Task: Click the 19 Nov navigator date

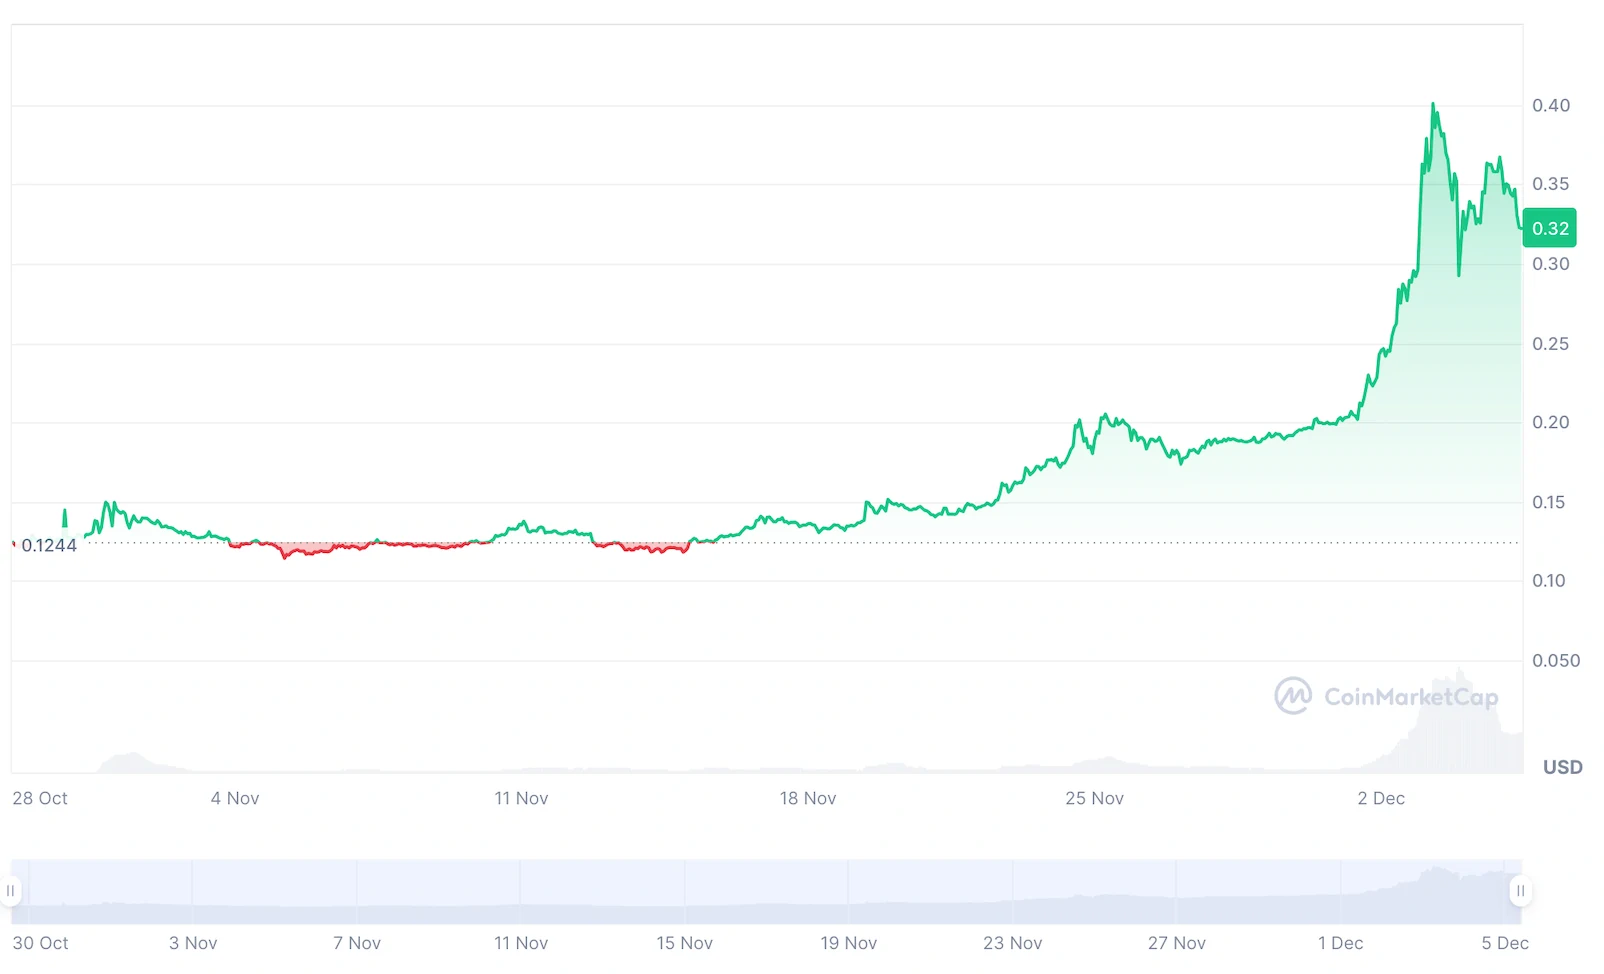Action: (848, 943)
